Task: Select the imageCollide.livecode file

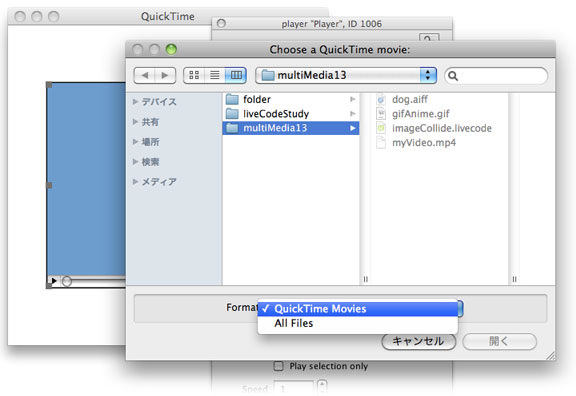Action: point(442,128)
